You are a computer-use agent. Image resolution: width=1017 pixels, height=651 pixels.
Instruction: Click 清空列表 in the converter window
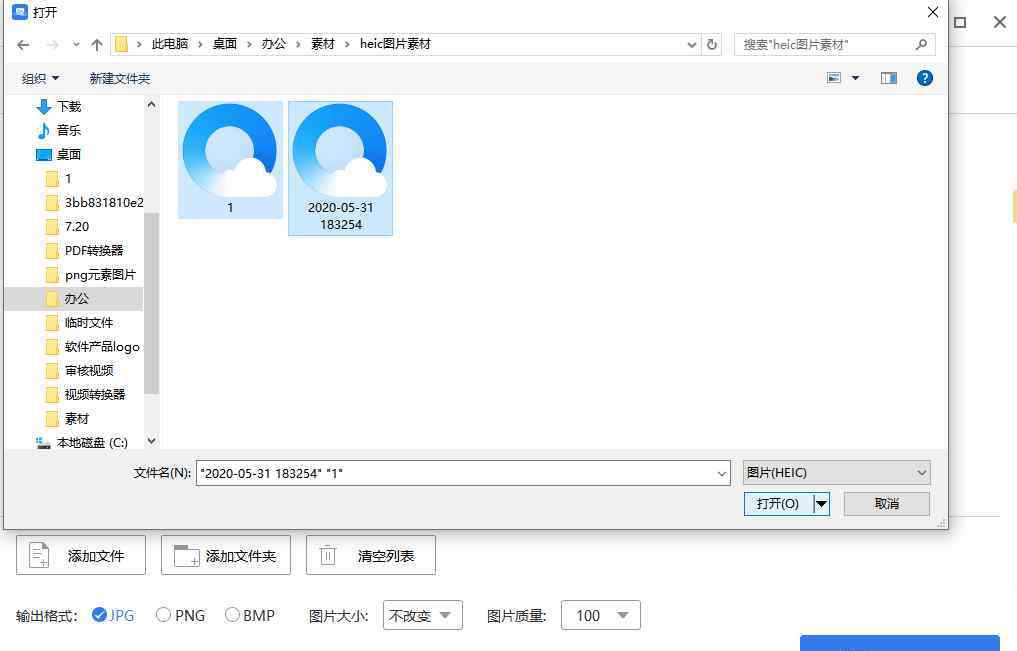[370, 556]
